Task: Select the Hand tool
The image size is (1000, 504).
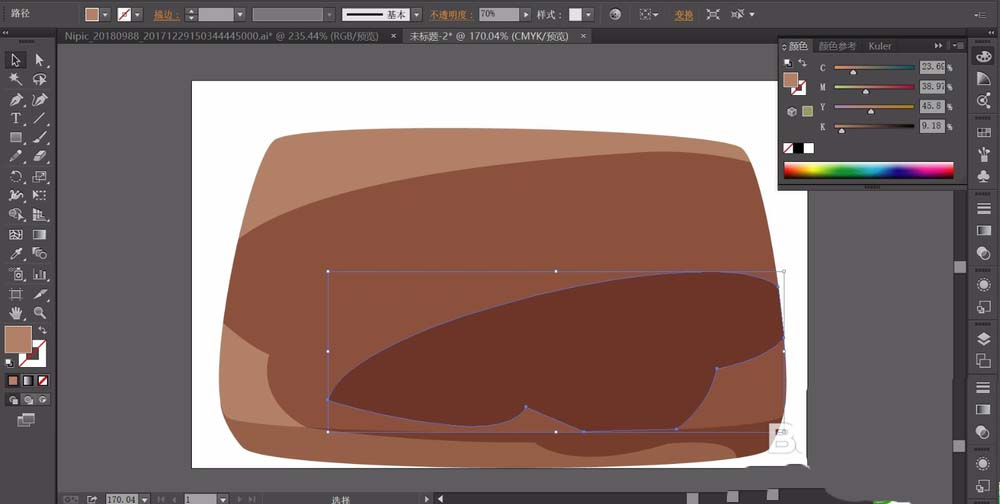Action: [x=16, y=313]
